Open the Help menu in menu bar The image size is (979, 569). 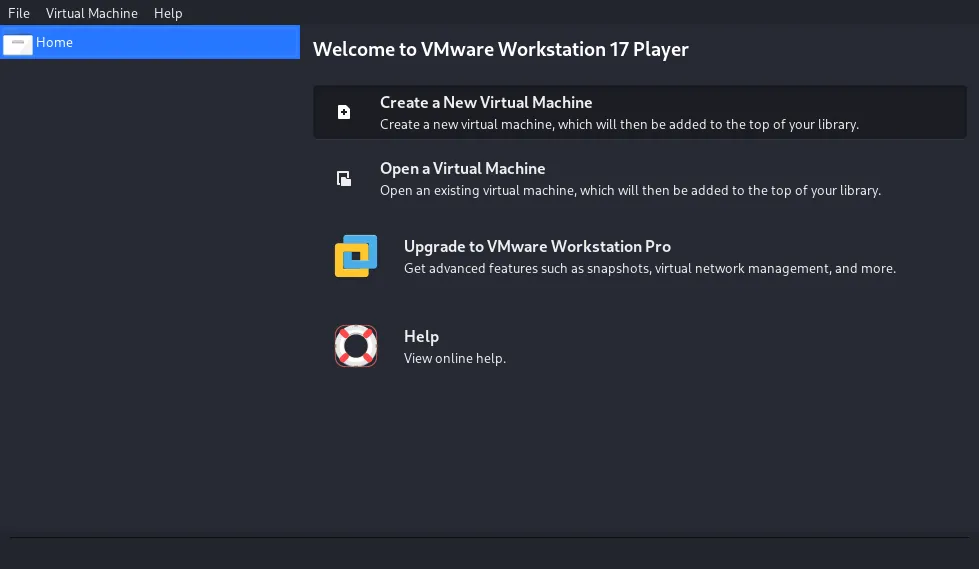tap(168, 13)
